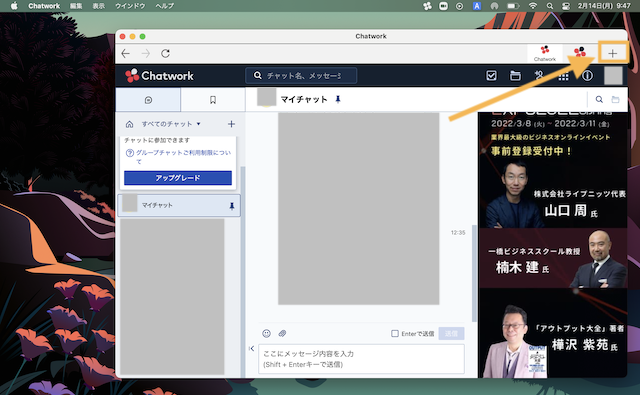The height and width of the screenshot is (395, 640).
Task: Click the マイチャット avatar in chat header
Action: 267,98
